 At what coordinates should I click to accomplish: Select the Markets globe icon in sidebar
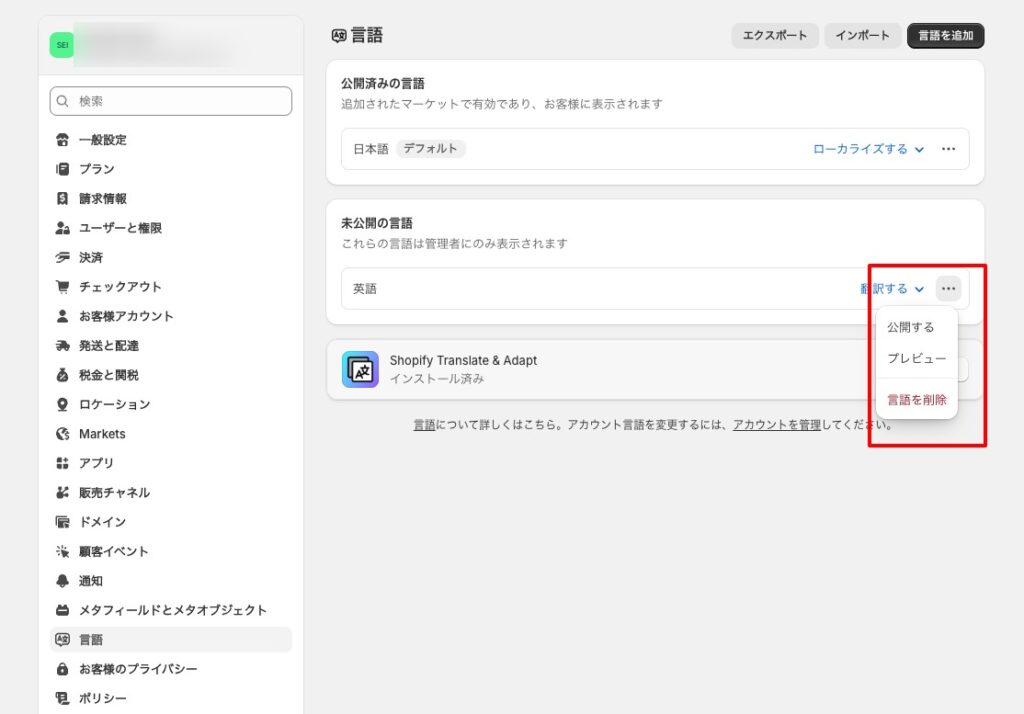tap(64, 433)
